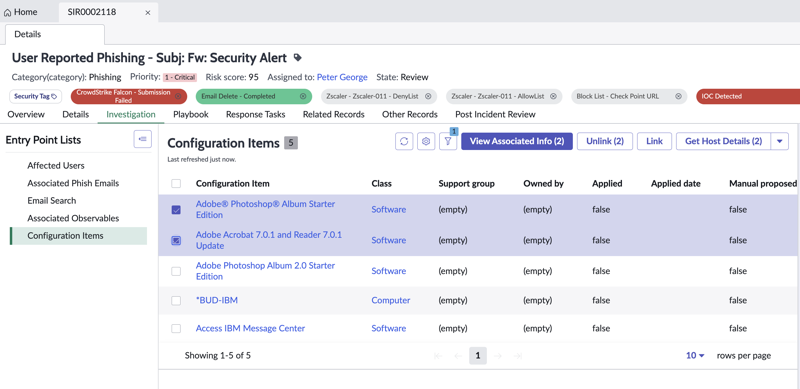Open the Post Incident Review tab
This screenshot has height=389, width=800.
click(x=495, y=114)
